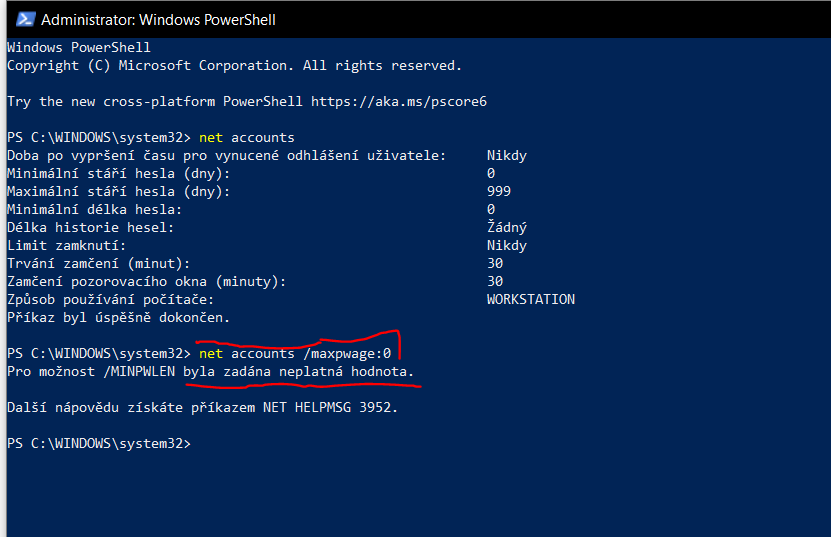The image size is (831, 537).
Task: Click the https://aka.ms/pscore6 URL
Action: pos(399,101)
